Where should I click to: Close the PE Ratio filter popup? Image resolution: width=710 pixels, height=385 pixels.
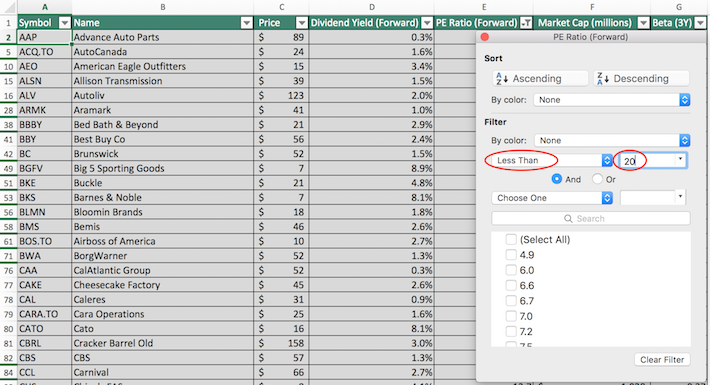[x=485, y=37]
